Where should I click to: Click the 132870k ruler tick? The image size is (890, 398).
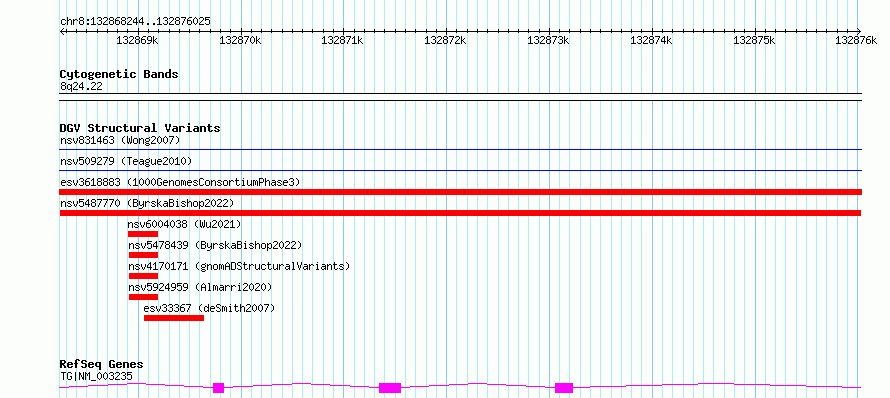[x=240, y=40]
